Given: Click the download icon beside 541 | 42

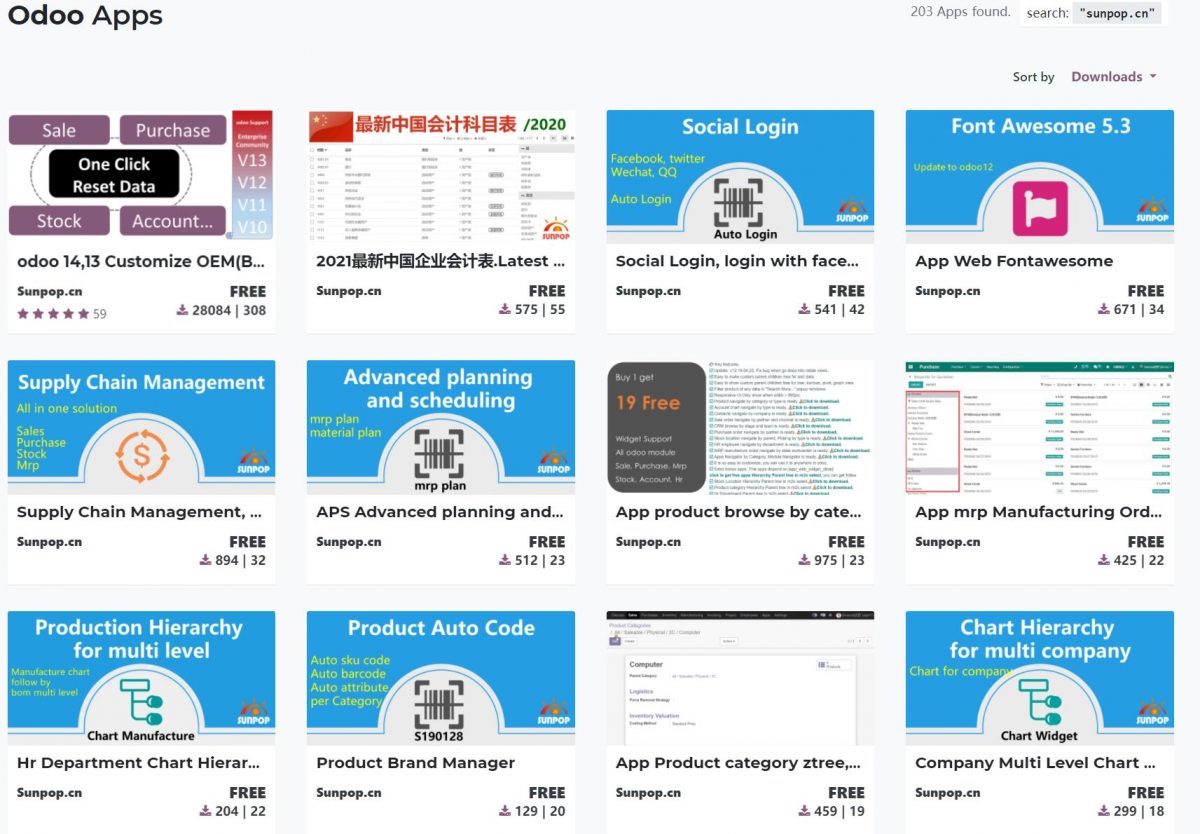Looking at the screenshot, I should (x=804, y=310).
